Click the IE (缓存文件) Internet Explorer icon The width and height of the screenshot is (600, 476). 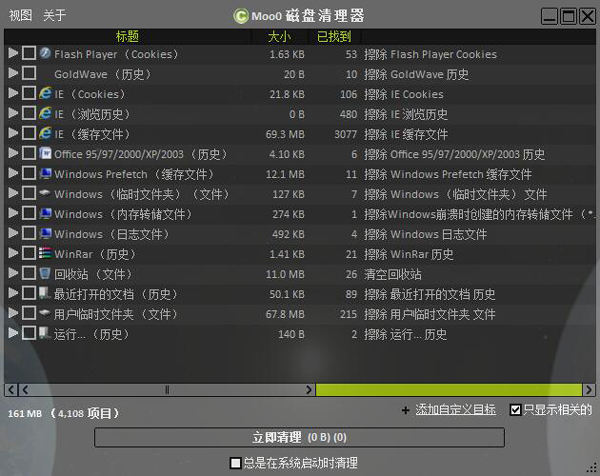pyautogui.click(x=45, y=133)
